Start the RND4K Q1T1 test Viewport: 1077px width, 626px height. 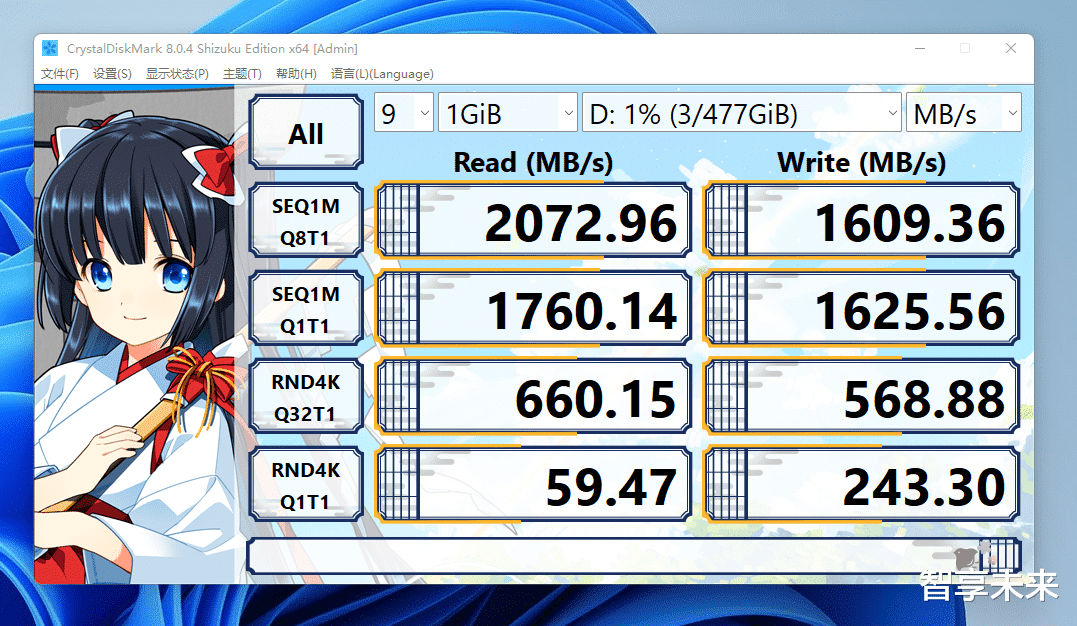(306, 484)
